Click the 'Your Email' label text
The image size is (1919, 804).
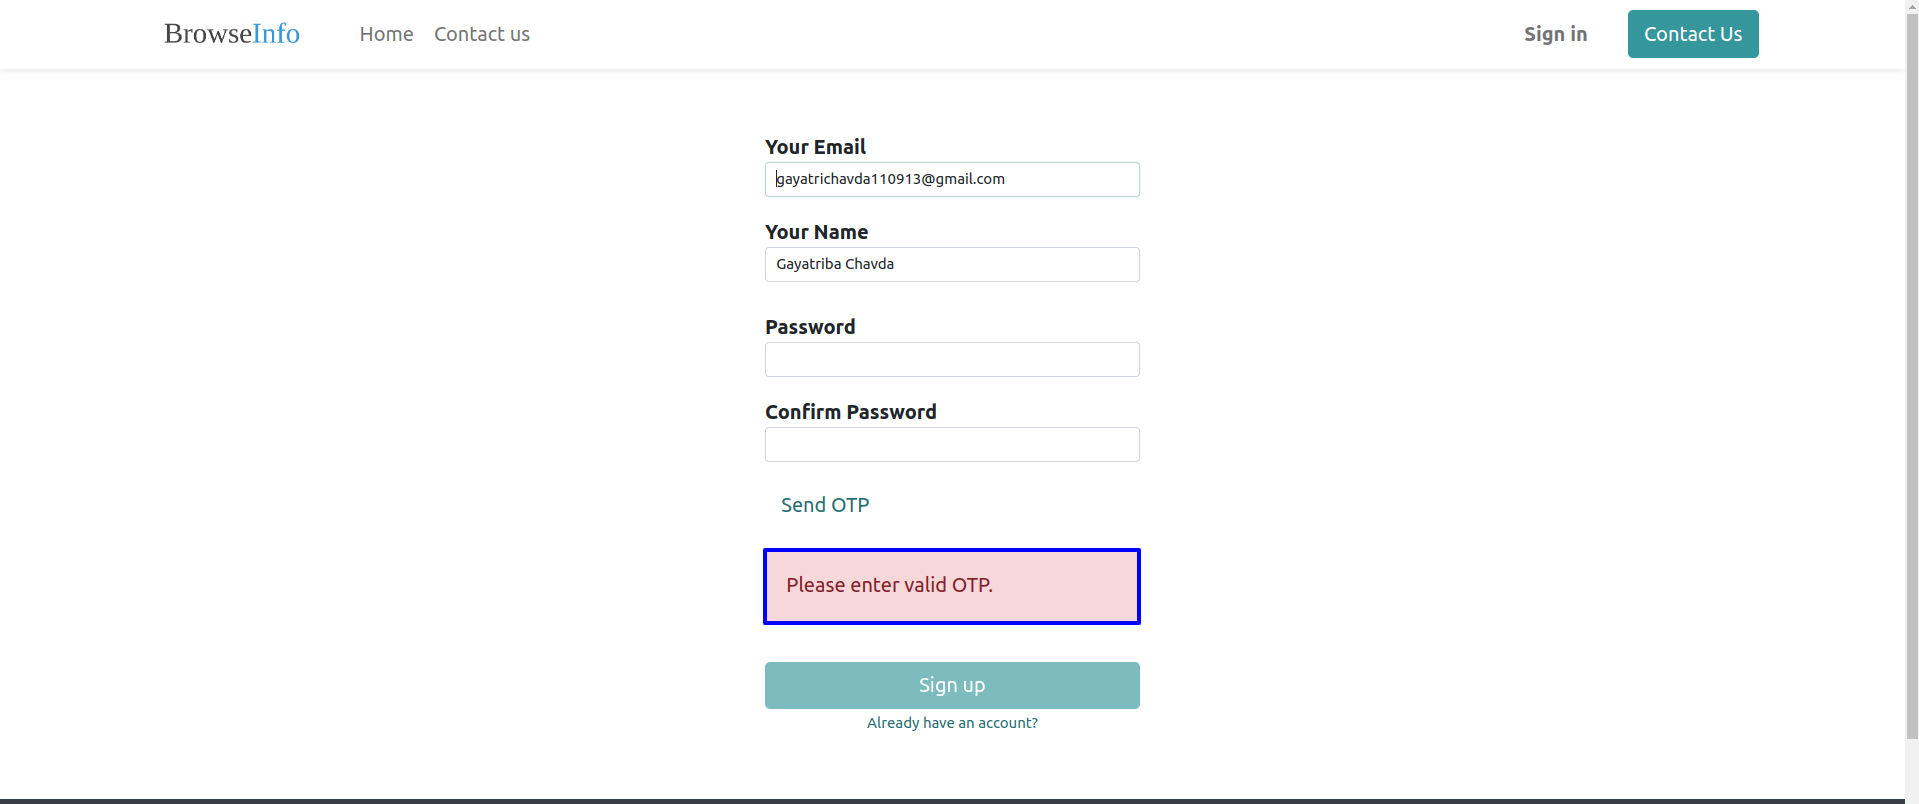pos(815,147)
